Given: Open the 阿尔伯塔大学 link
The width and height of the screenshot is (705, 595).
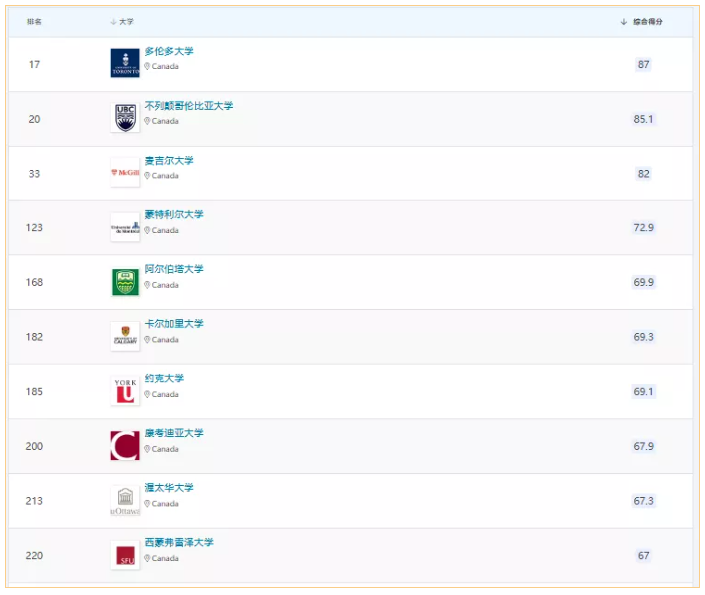Looking at the screenshot, I should [x=174, y=269].
